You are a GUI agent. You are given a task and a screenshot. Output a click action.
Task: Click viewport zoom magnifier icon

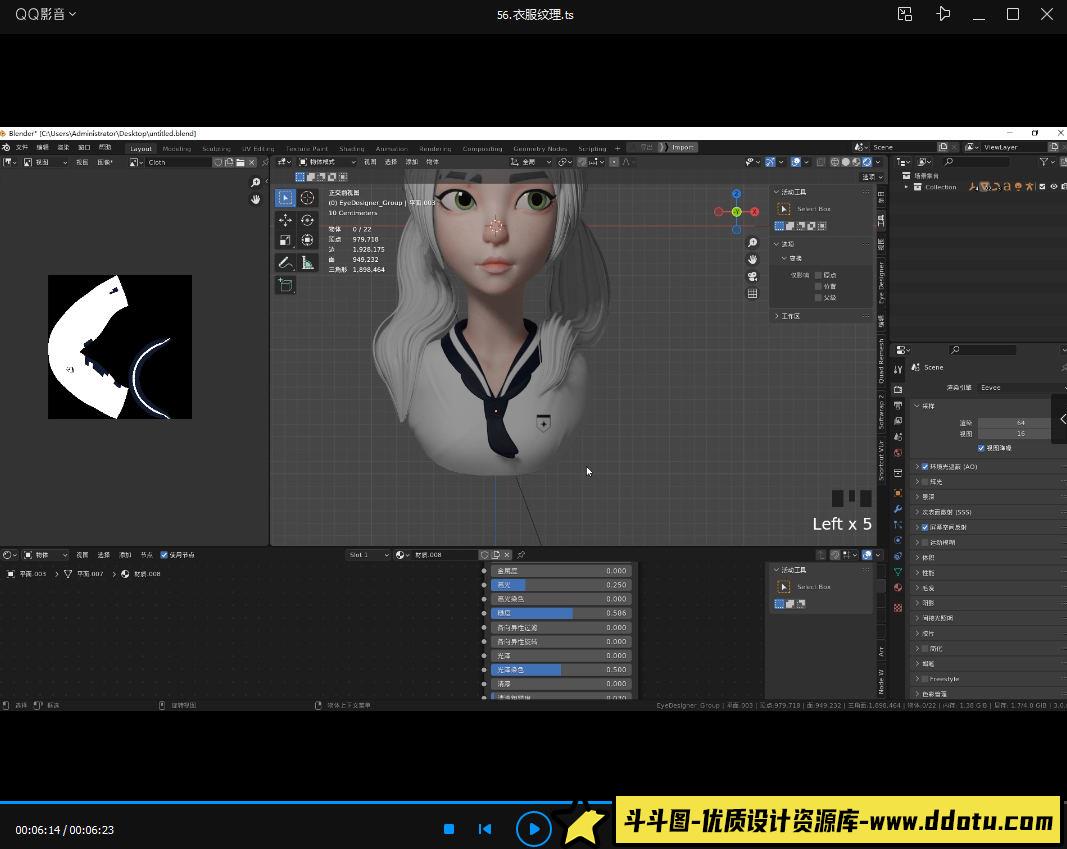752,243
